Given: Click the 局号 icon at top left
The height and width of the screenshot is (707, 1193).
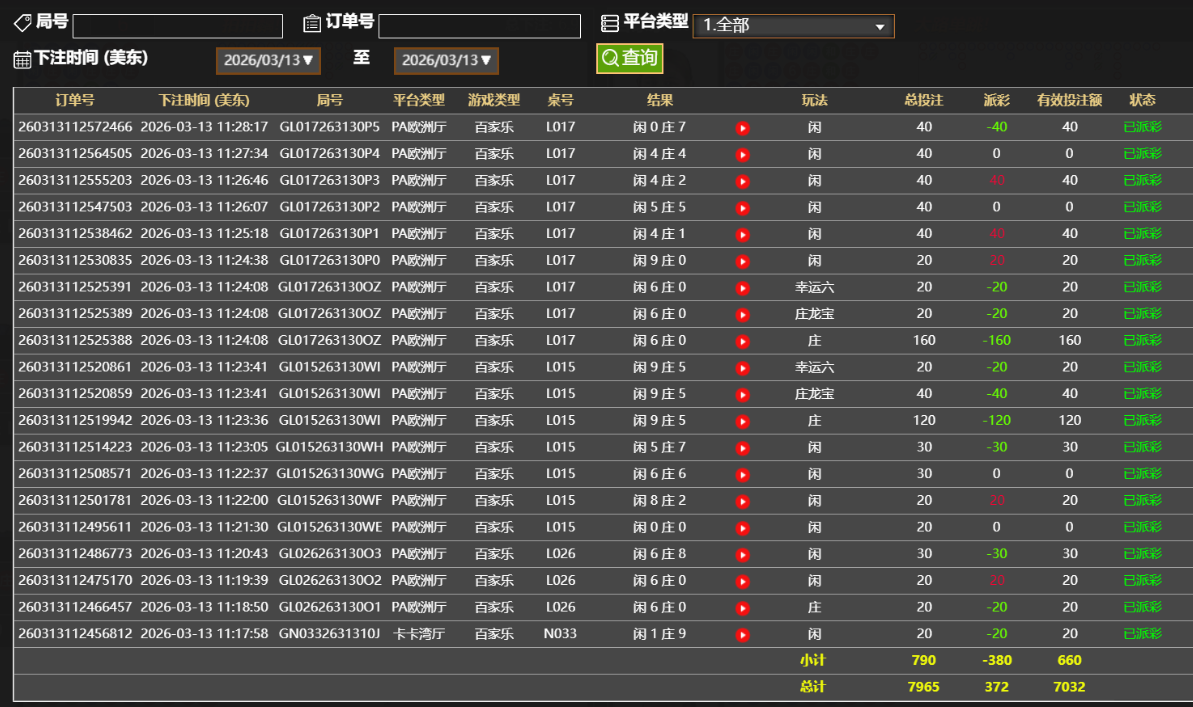Looking at the screenshot, I should (24, 24).
